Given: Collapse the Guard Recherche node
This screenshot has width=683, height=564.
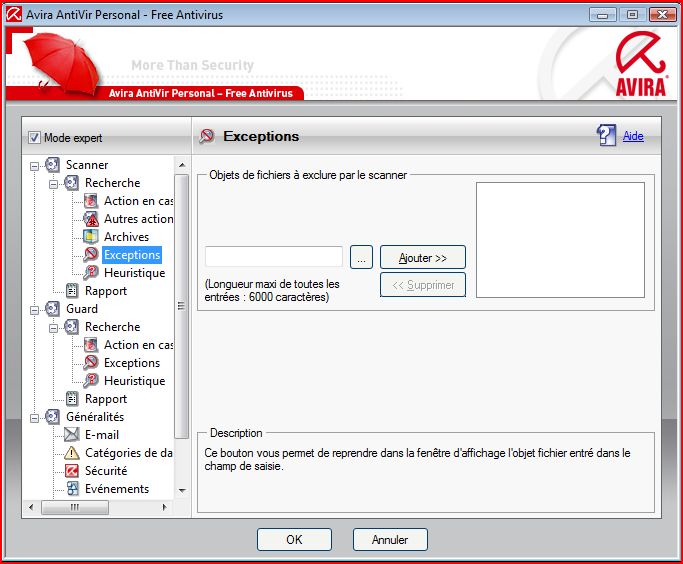Looking at the screenshot, I should pos(53,328).
